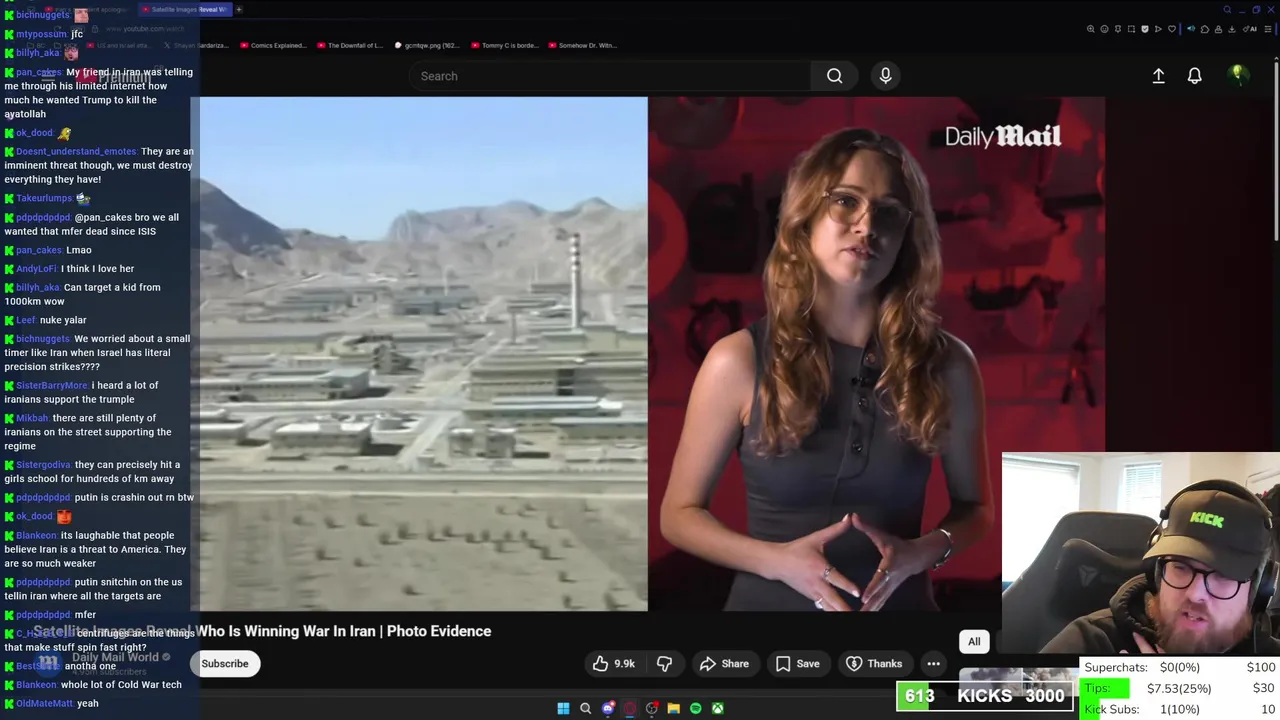Subscribe to Daily Mail World channel

(x=225, y=663)
